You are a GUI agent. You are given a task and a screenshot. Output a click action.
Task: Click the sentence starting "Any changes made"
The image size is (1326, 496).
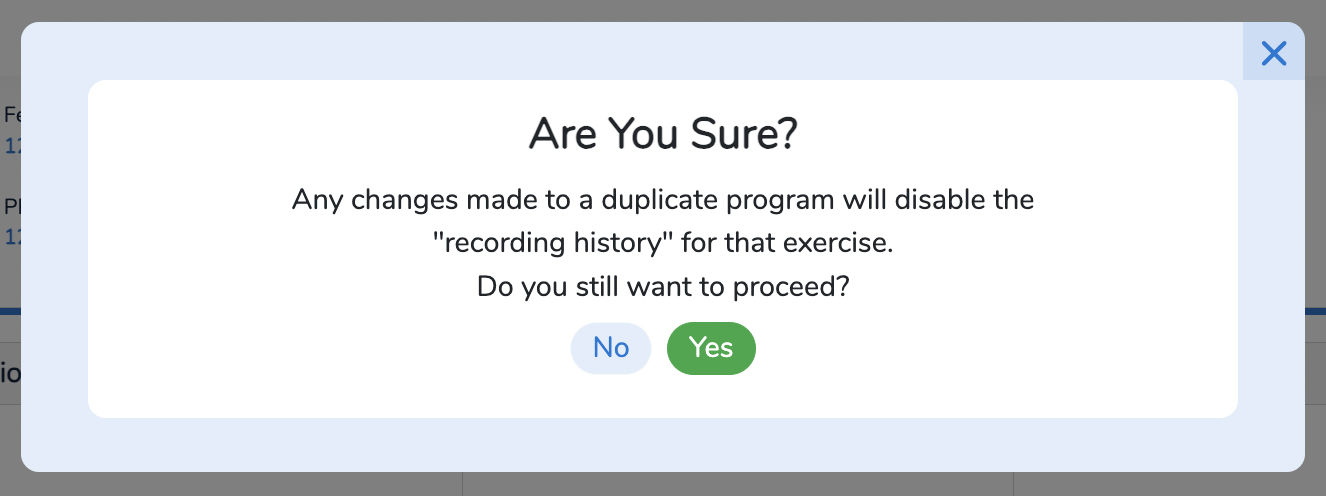(x=663, y=199)
